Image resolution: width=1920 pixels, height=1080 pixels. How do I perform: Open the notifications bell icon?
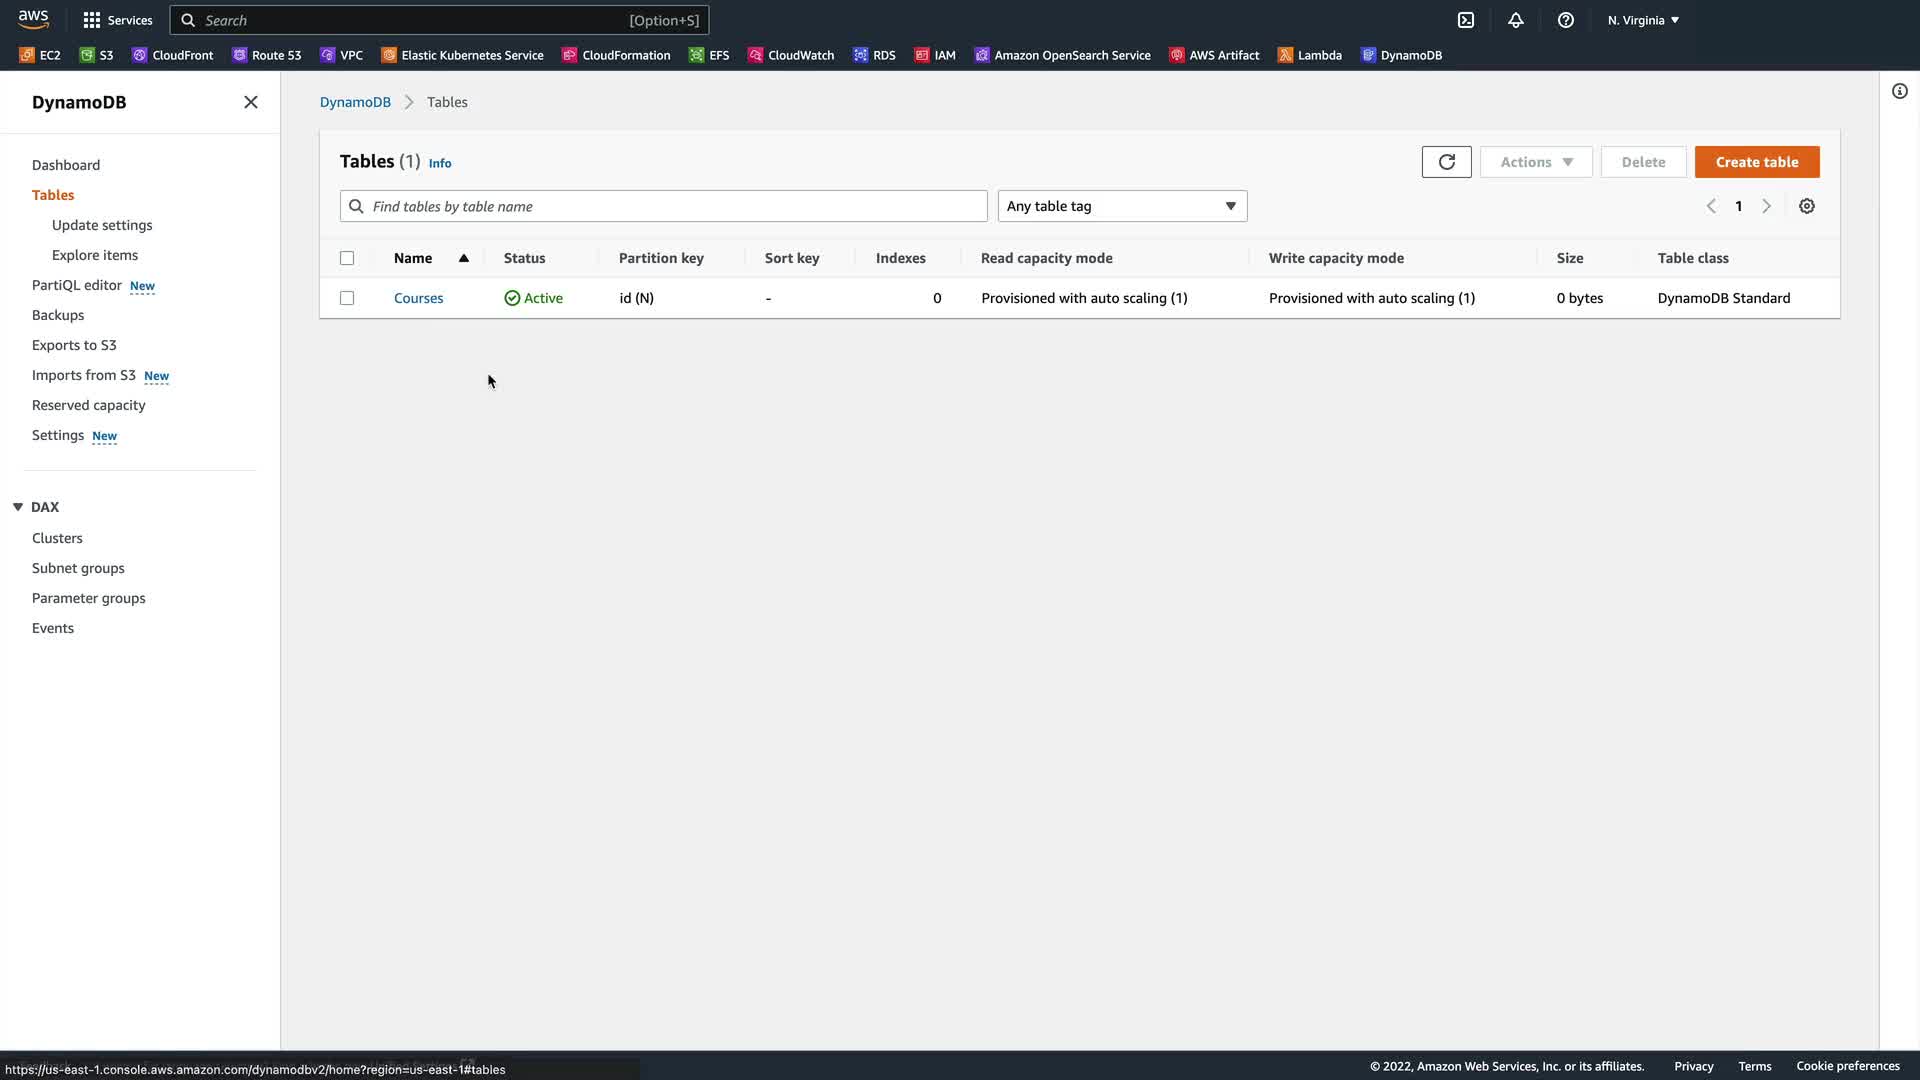point(1516,20)
